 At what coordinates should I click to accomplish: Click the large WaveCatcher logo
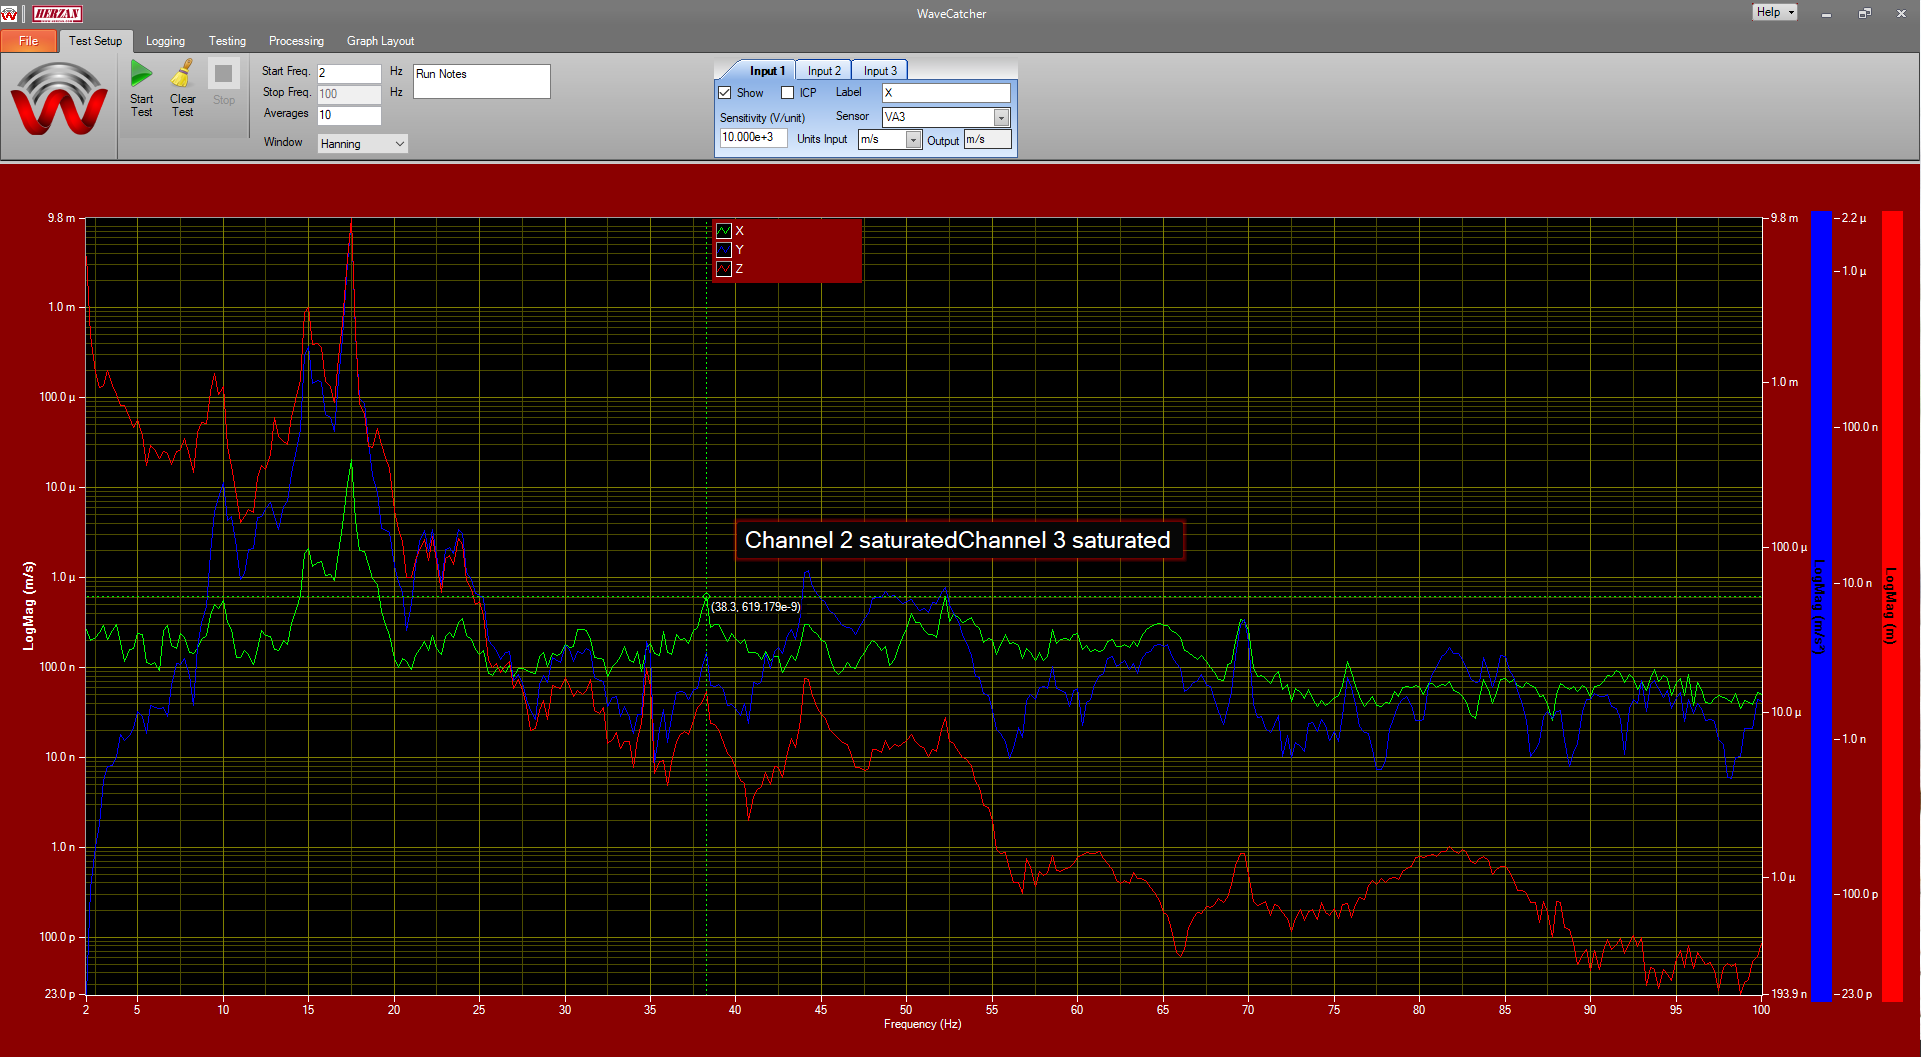59,100
